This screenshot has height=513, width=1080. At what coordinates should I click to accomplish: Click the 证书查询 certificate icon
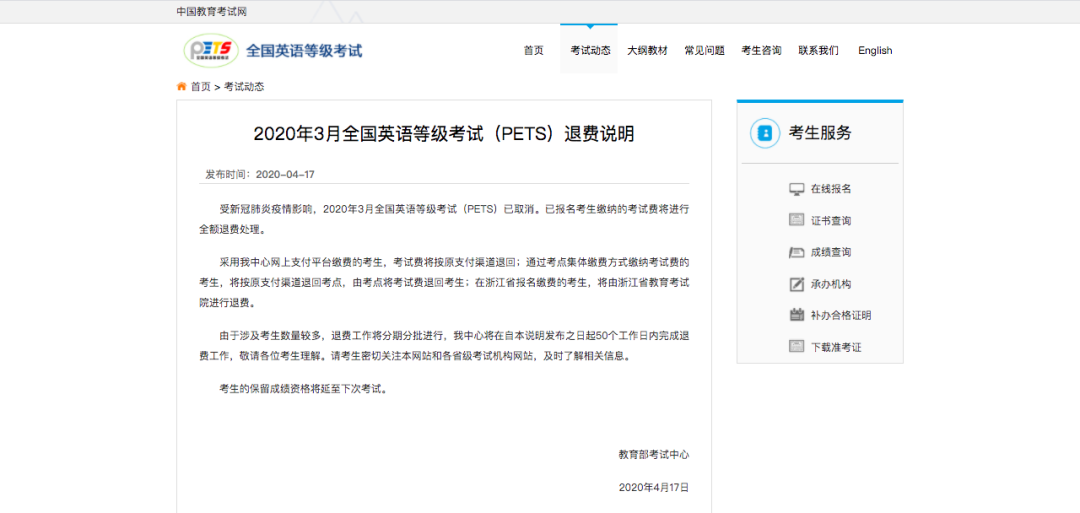point(796,220)
